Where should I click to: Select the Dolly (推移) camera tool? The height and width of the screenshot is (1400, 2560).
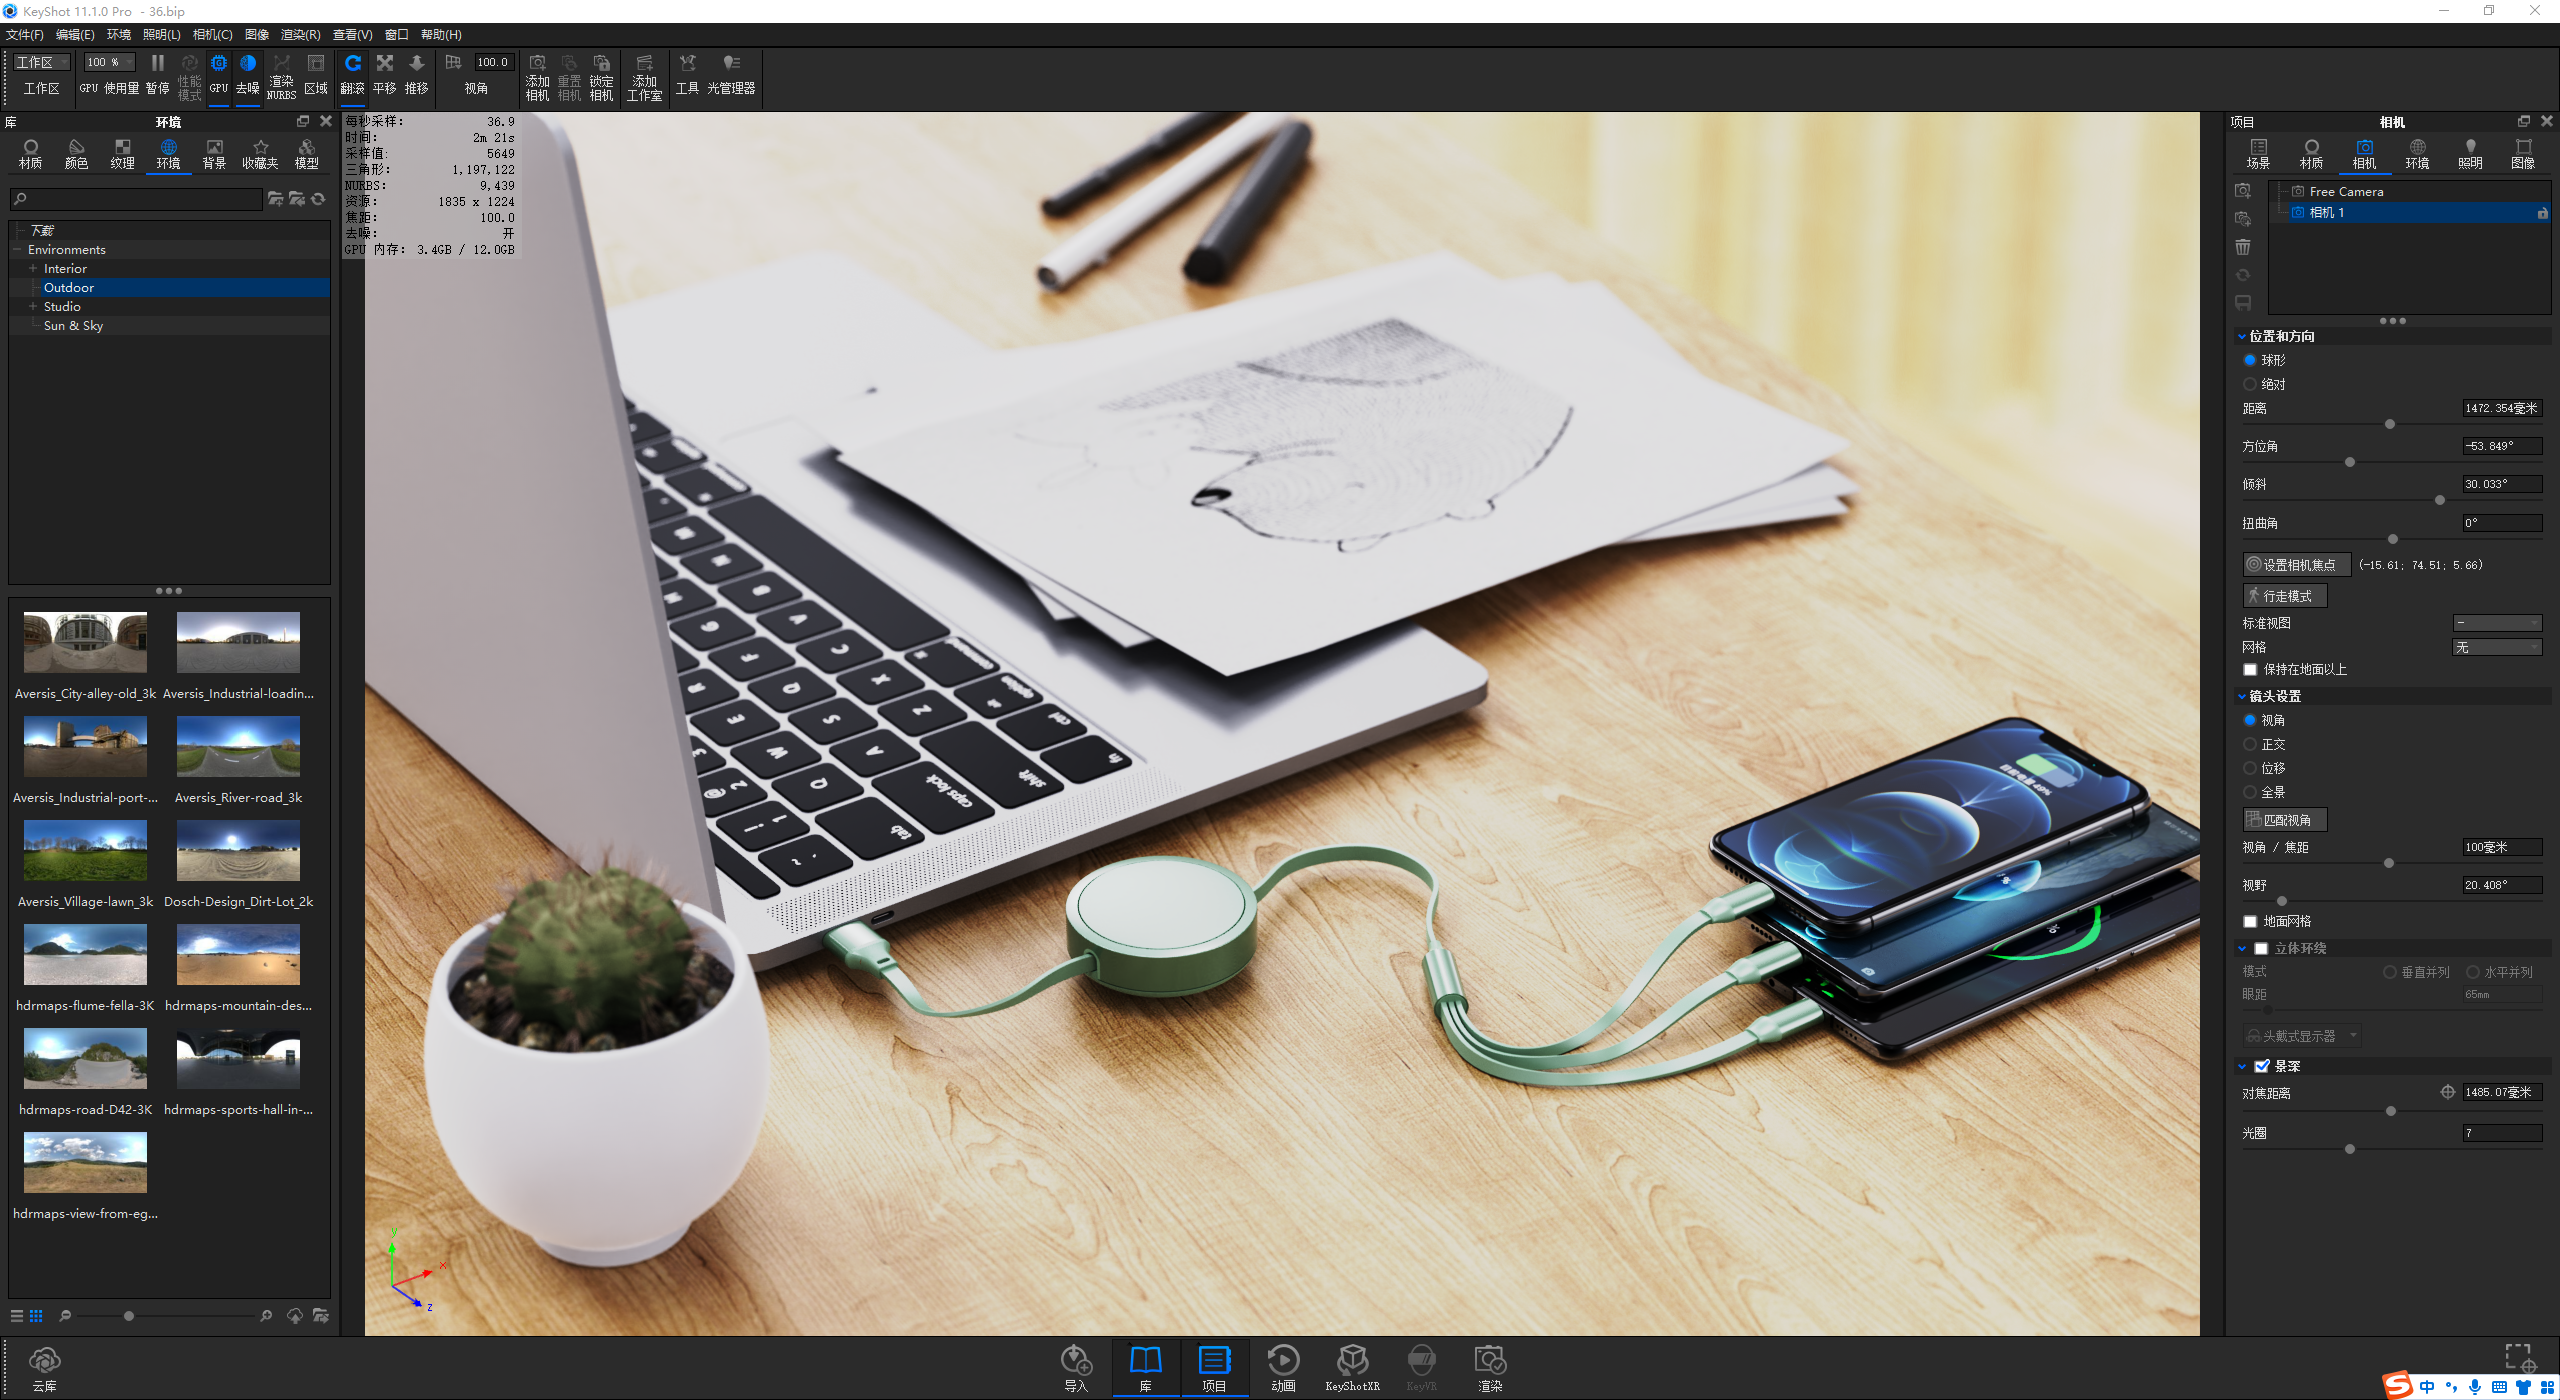pyautogui.click(x=417, y=75)
